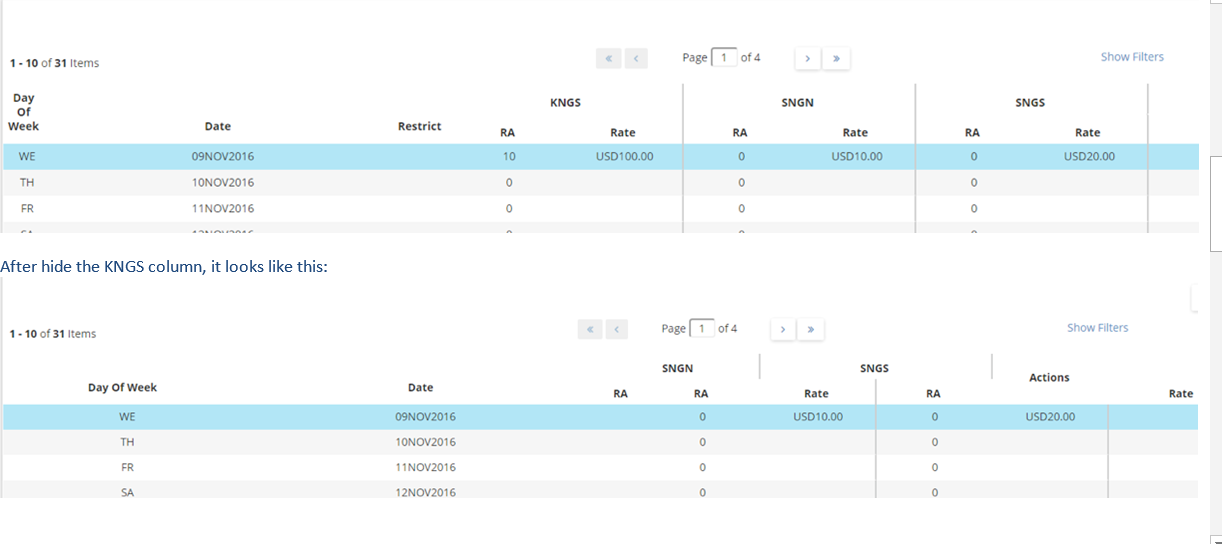Click first page arrow in bottom grid pager

[x=590, y=329]
